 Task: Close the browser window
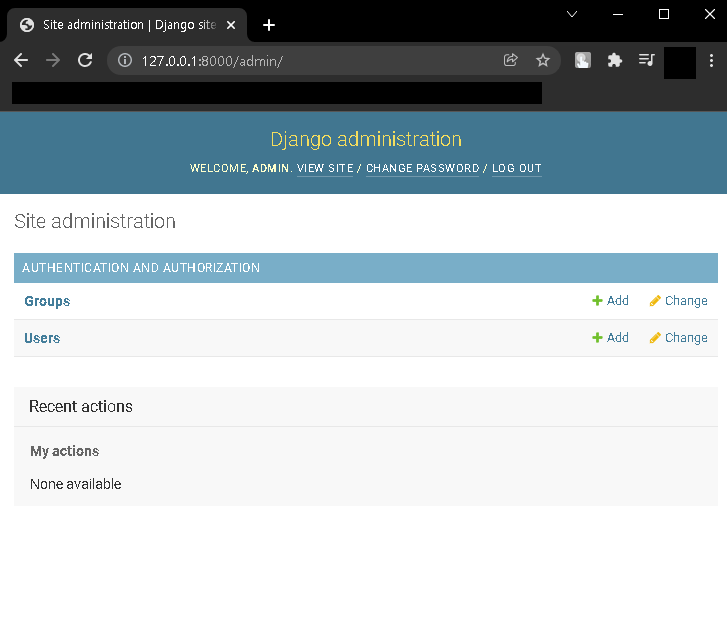coord(710,14)
